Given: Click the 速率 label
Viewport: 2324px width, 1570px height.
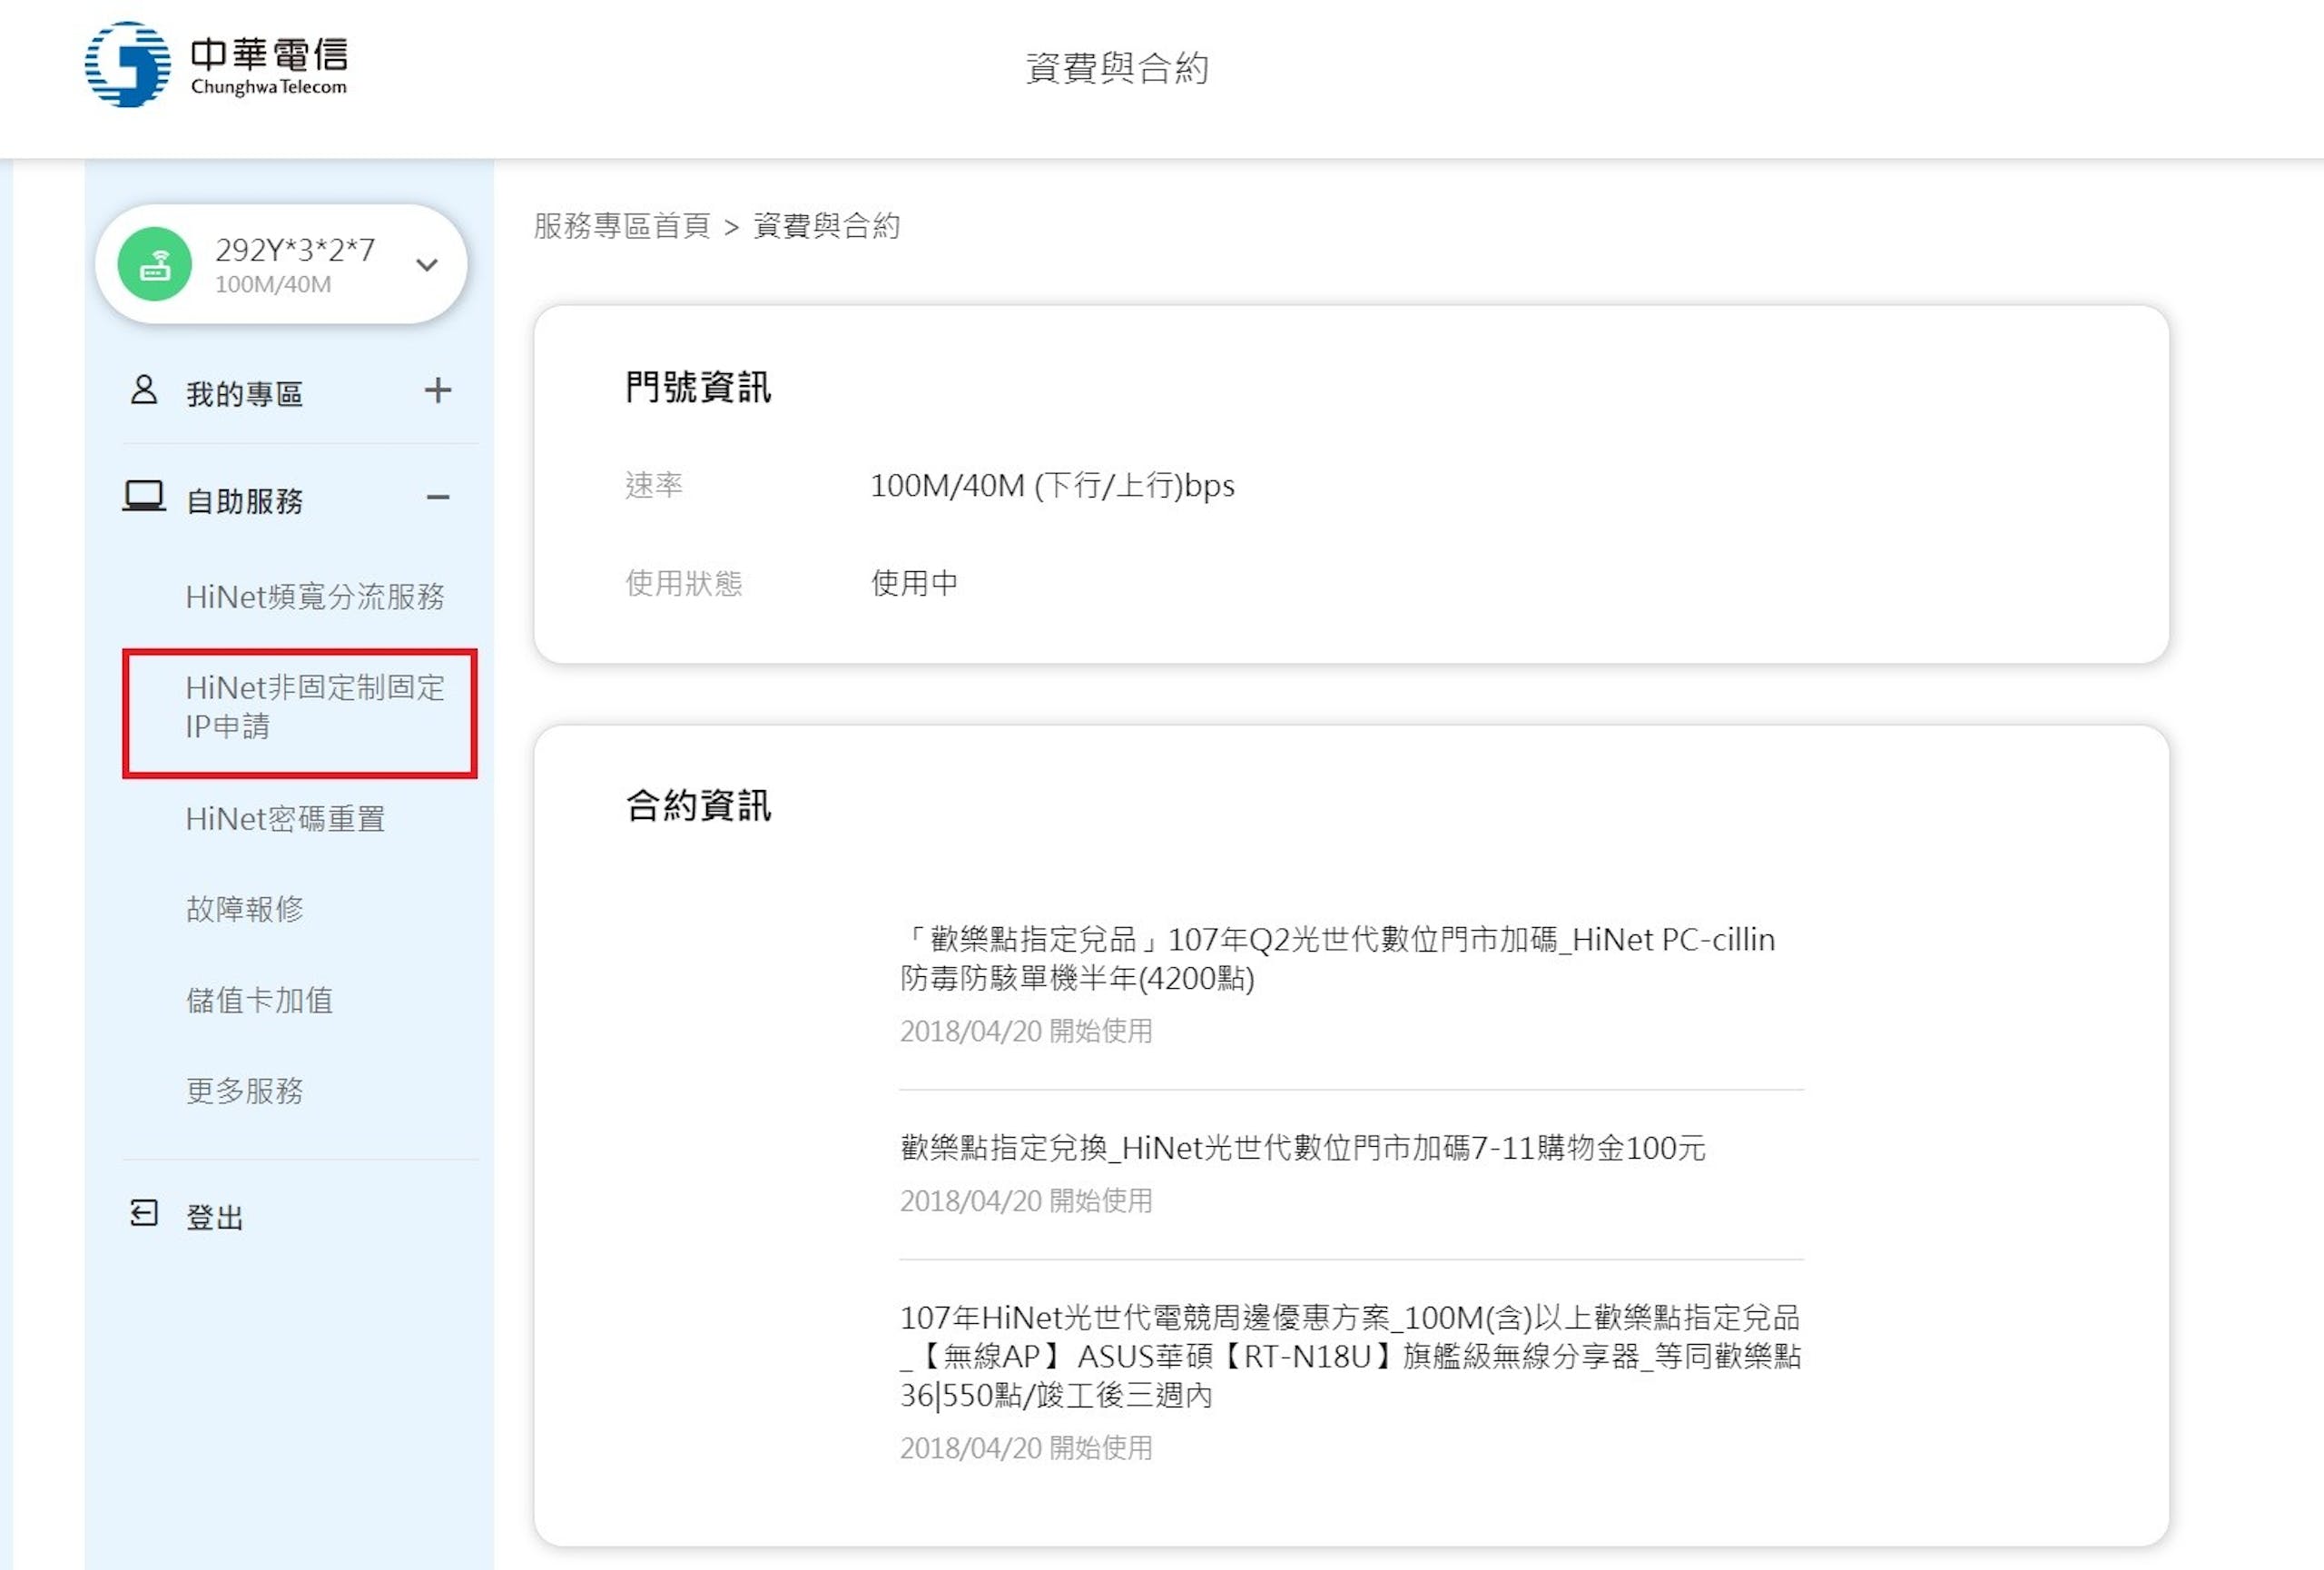Looking at the screenshot, I should pyautogui.click(x=654, y=485).
